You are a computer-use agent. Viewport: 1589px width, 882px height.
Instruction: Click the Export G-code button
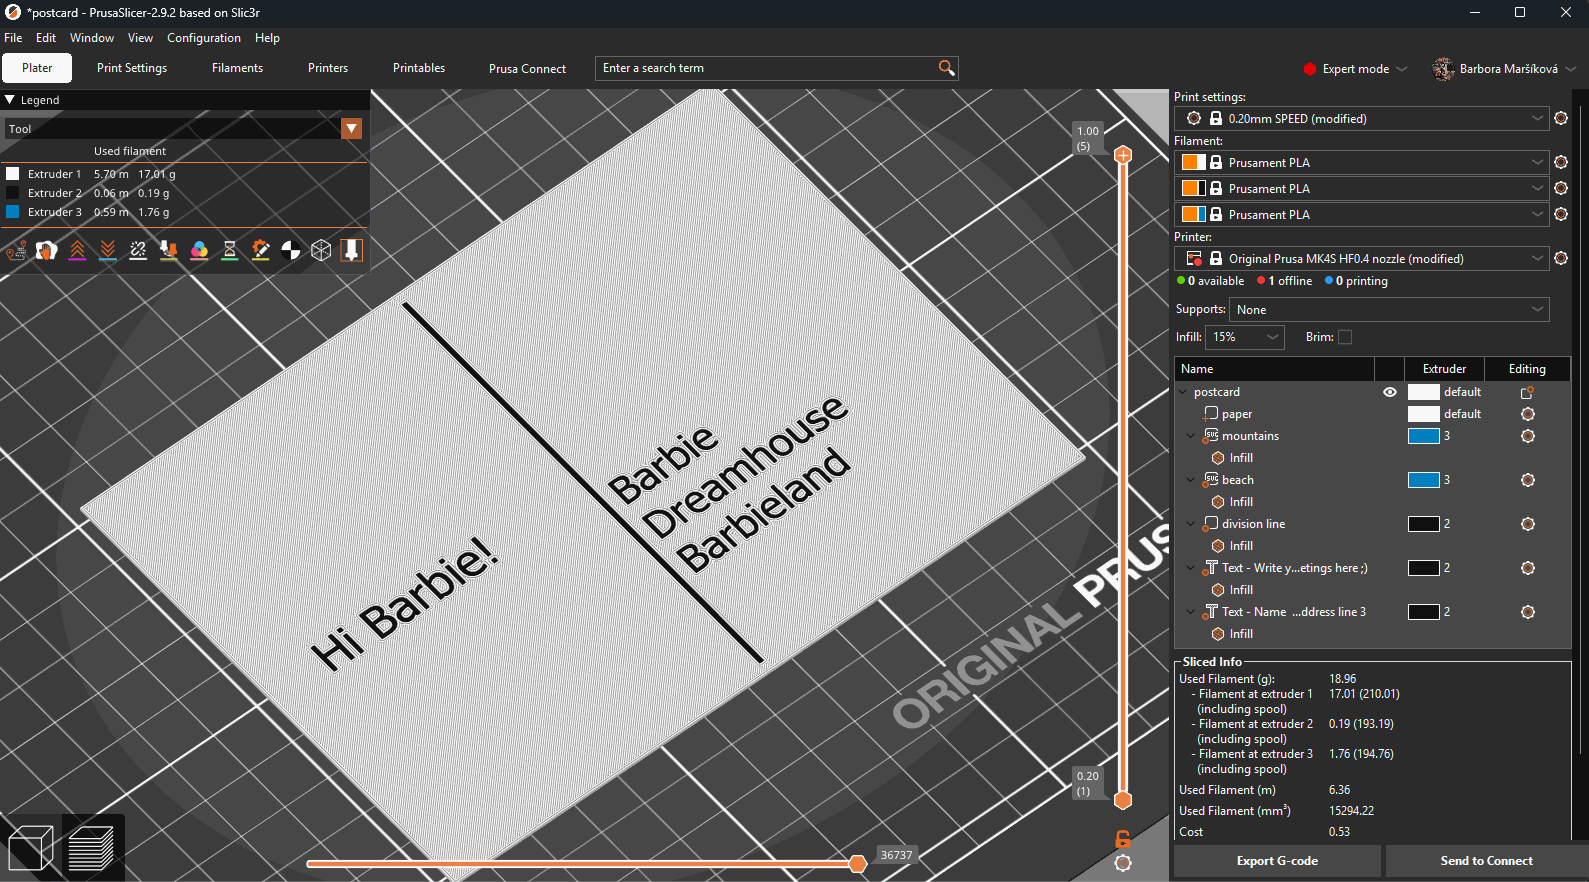point(1277,861)
